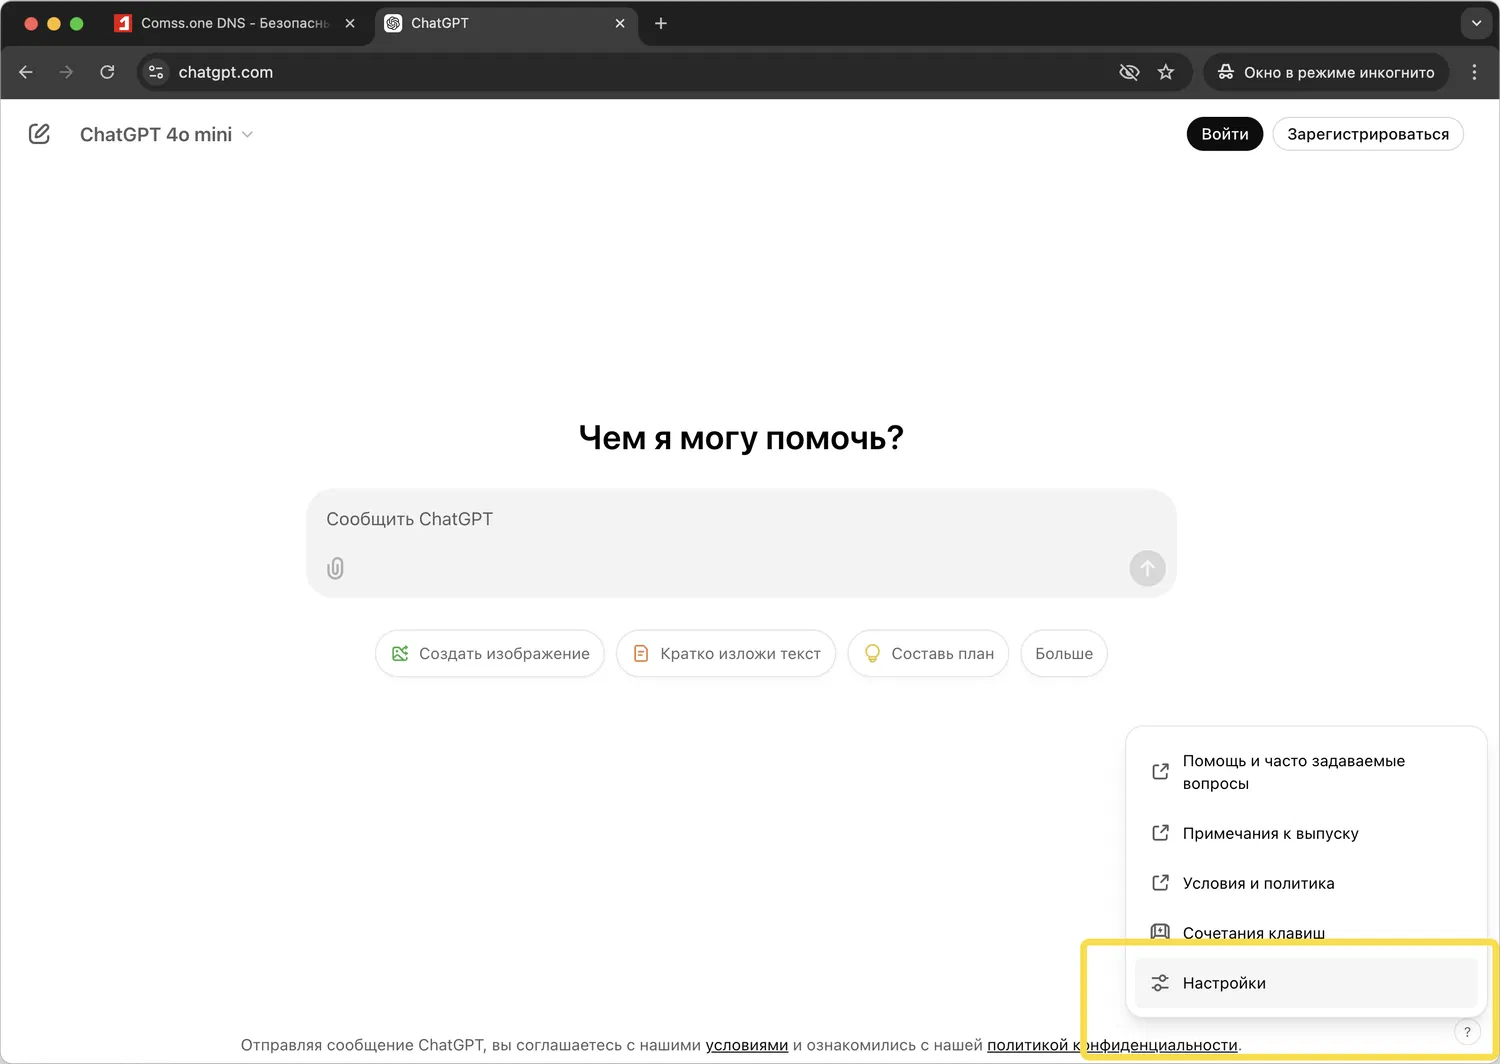Close the ChatGPT tab
This screenshot has height=1064, width=1500.
tap(620, 23)
